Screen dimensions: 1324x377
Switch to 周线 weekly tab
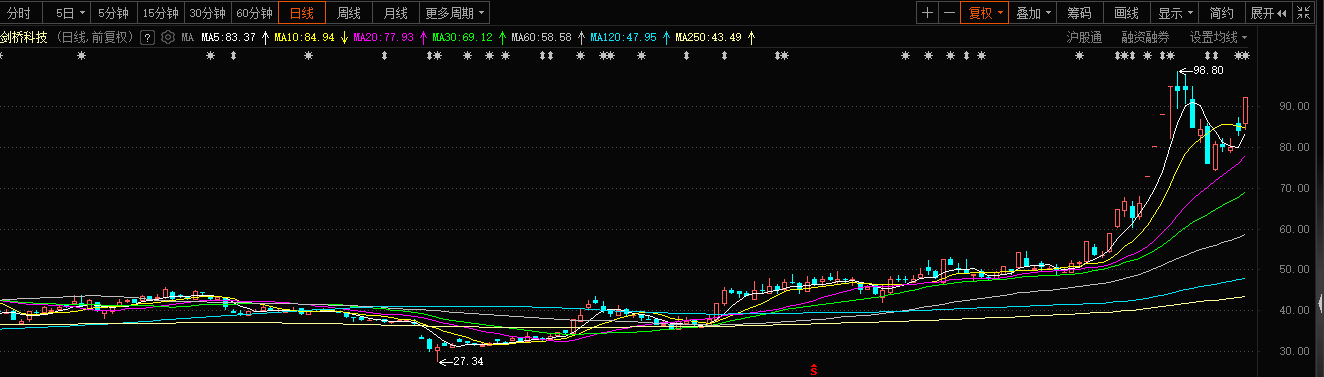pyautogui.click(x=348, y=13)
